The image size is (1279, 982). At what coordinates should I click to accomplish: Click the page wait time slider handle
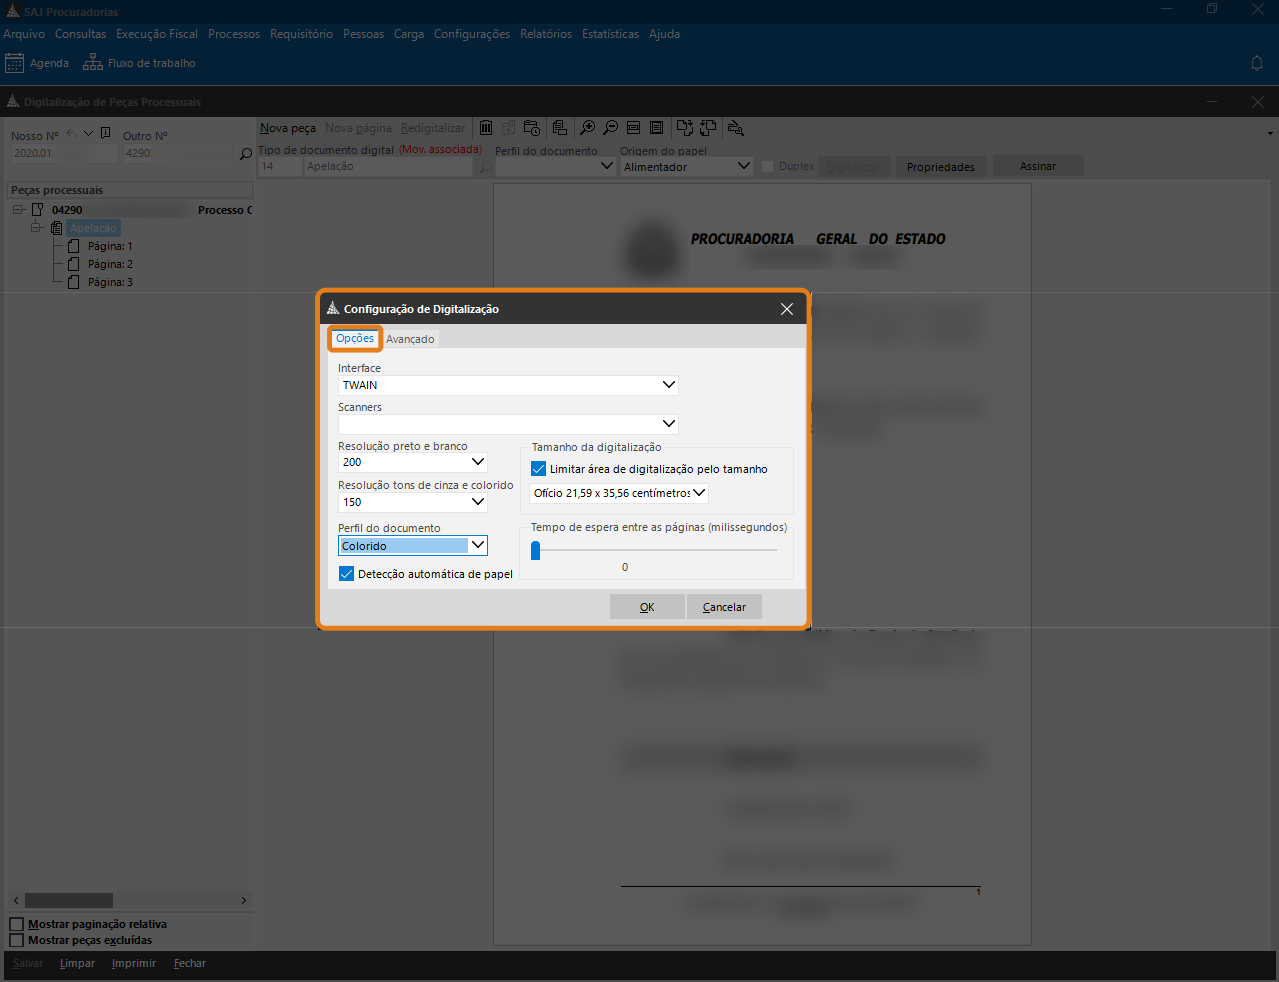tap(536, 550)
